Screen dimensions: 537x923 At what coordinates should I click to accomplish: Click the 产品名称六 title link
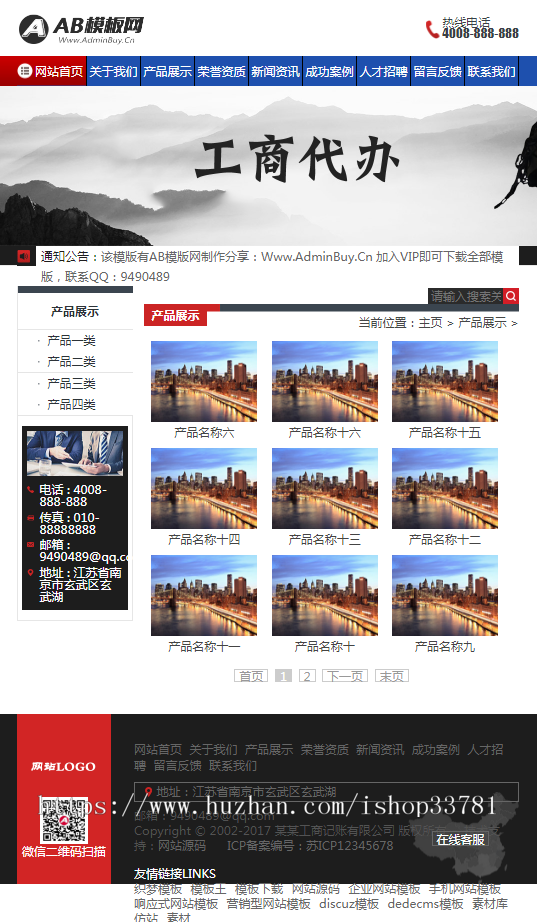point(204,433)
